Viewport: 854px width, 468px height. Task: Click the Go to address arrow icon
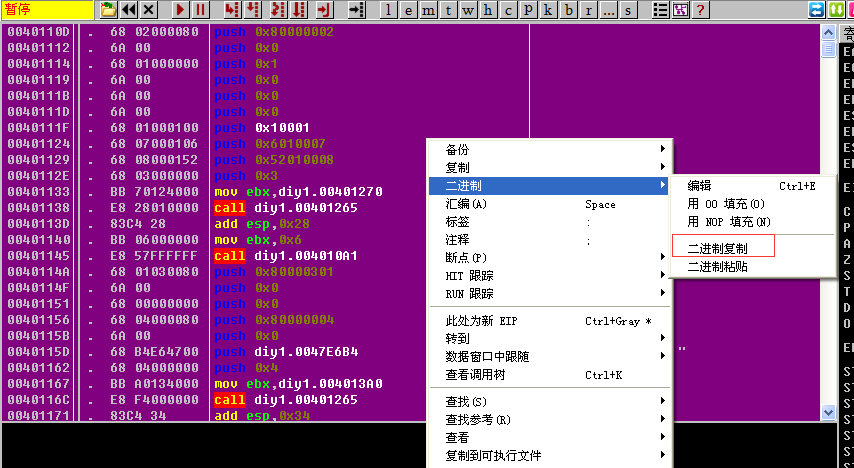click(x=356, y=9)
